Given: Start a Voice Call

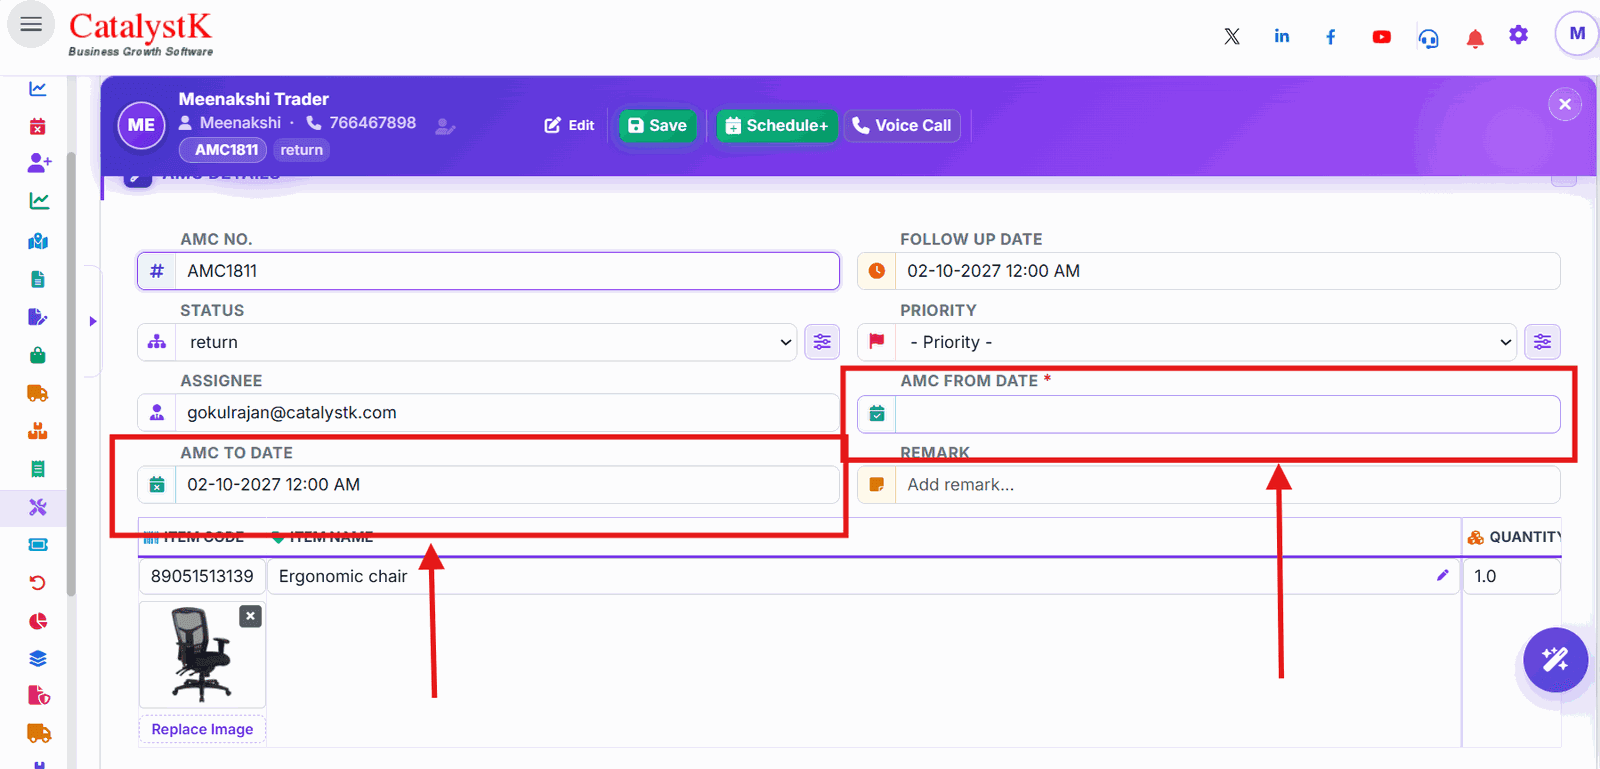Looking at the screenshot, I should pyautogui.click(x=902, y=125).
